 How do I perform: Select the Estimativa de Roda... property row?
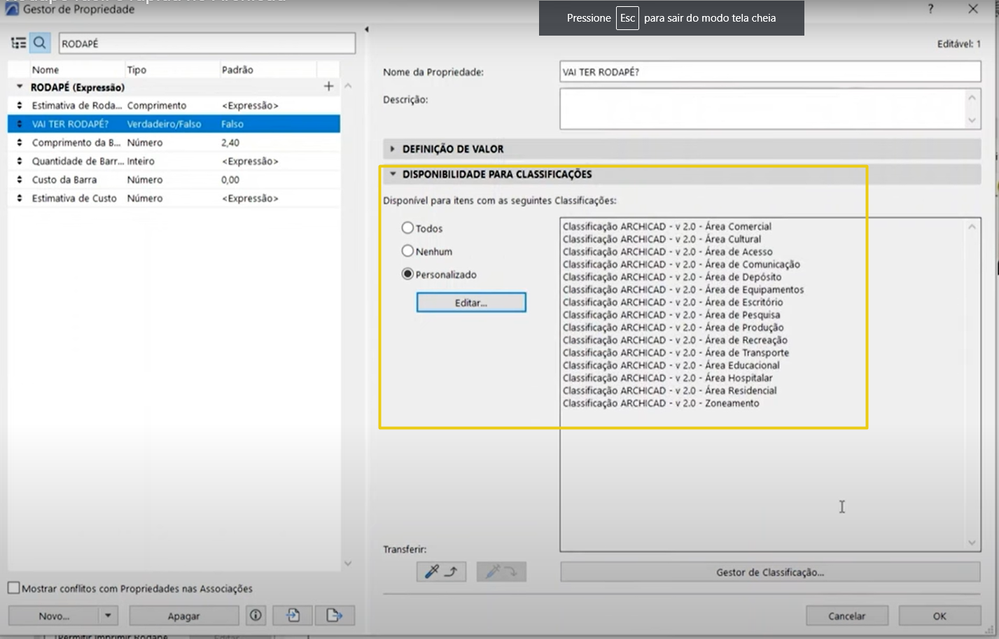pos(173,106)
